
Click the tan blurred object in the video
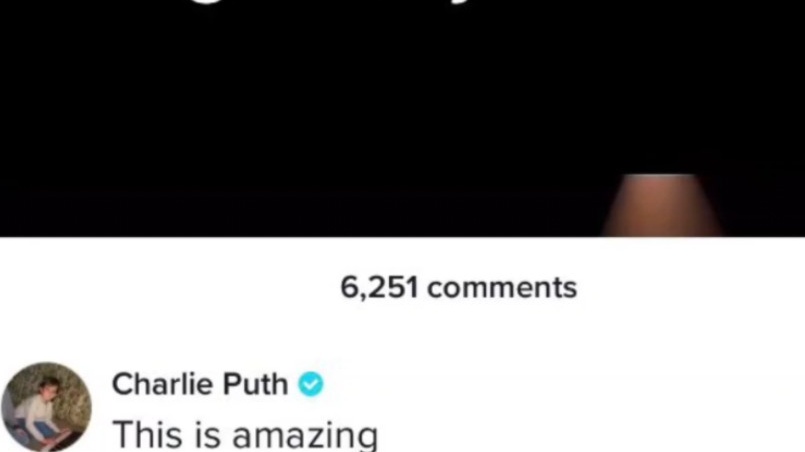(x=662, y=205)
